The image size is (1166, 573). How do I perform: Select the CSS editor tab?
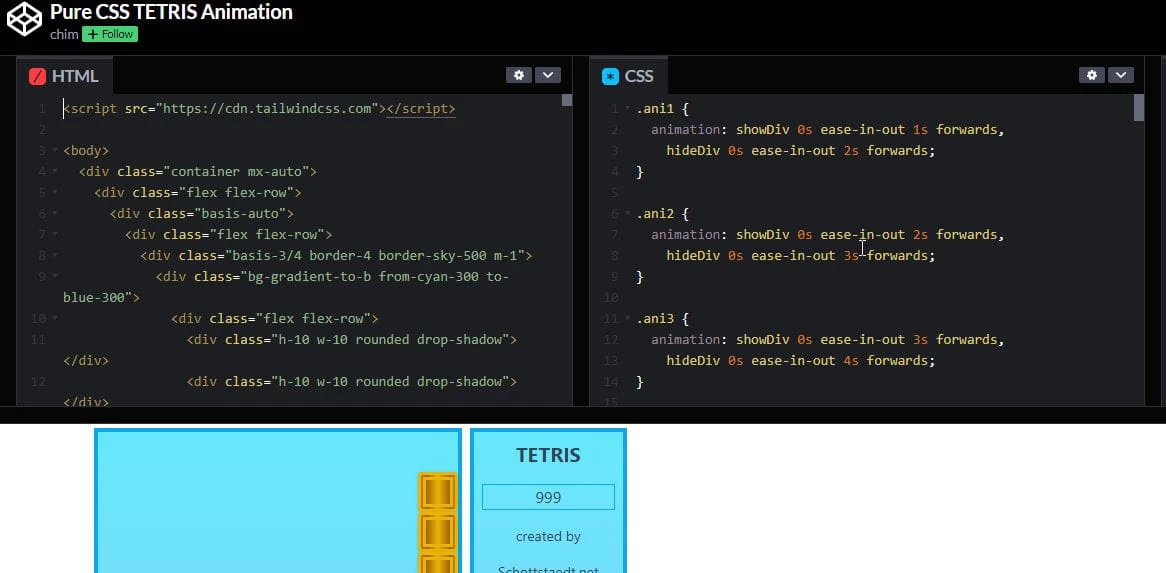click(x=629, y=76)
